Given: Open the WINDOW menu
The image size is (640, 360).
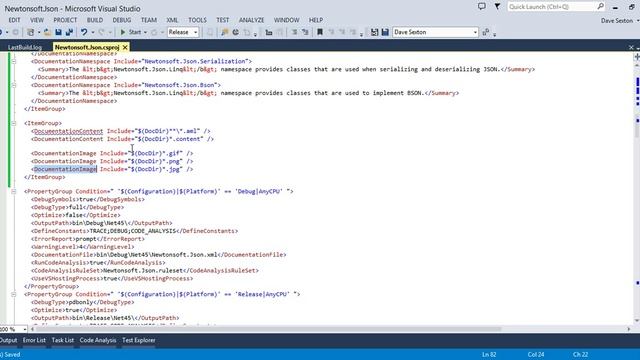Looking at the screenshot, I should tap(287, 20).
